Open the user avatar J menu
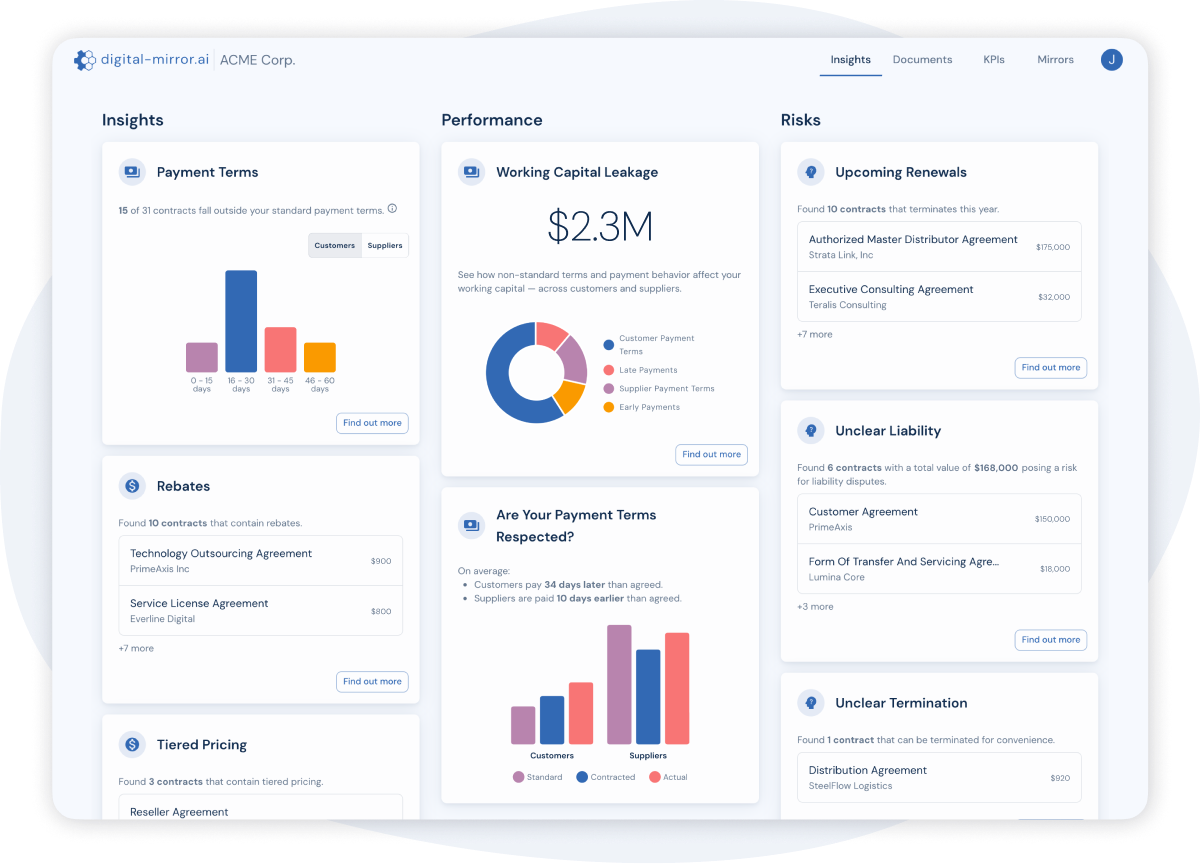1200x864 pixels. click(1111, 60)
